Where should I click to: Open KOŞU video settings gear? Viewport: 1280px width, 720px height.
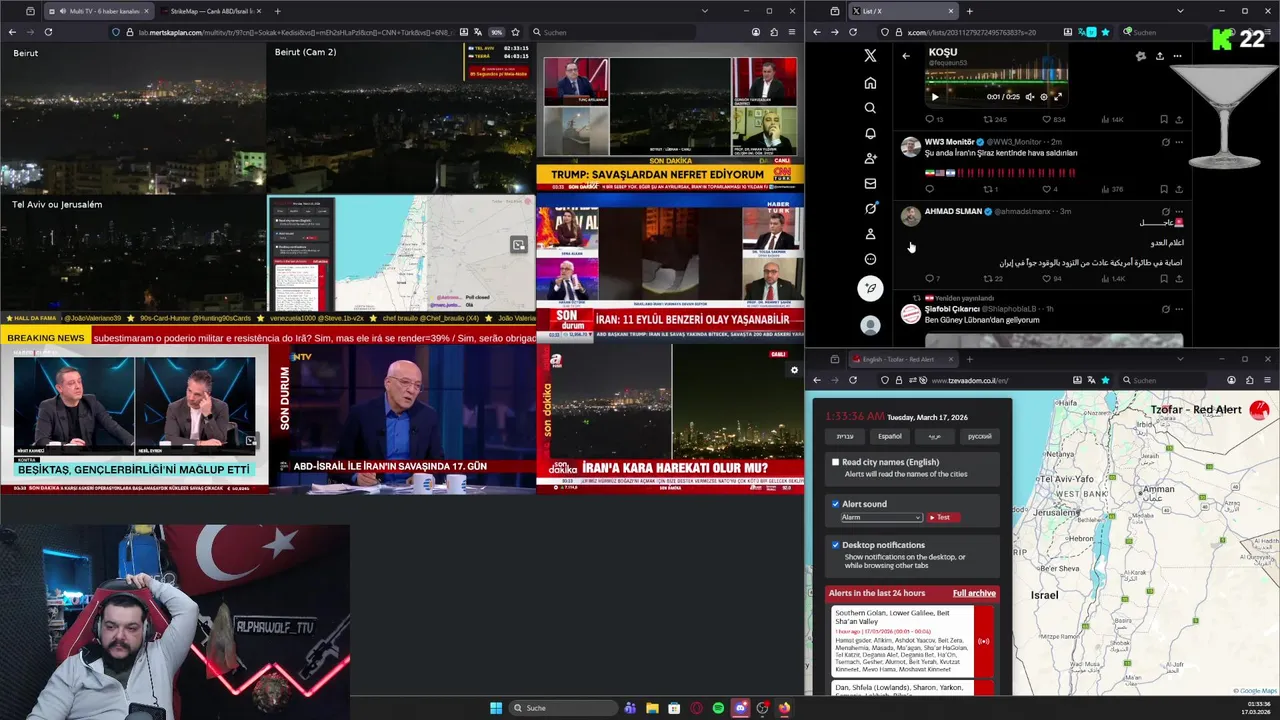point(1044,97)
